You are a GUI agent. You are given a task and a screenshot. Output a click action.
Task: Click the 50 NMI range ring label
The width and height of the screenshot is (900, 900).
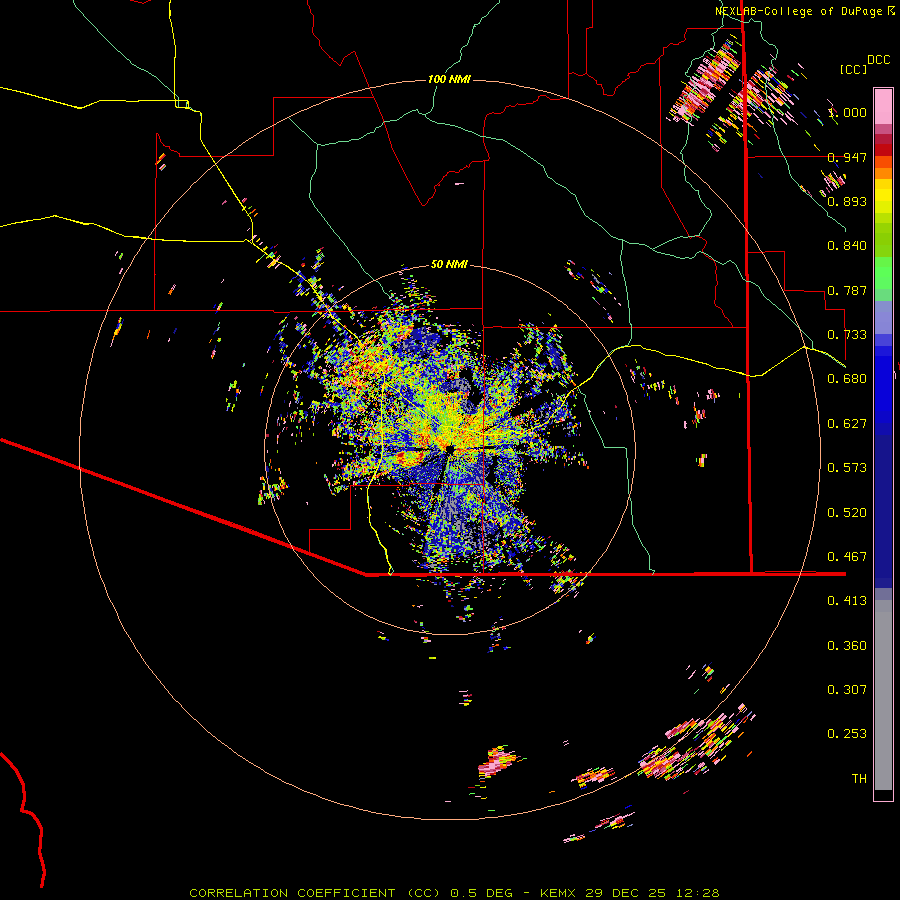coord(449,265)
